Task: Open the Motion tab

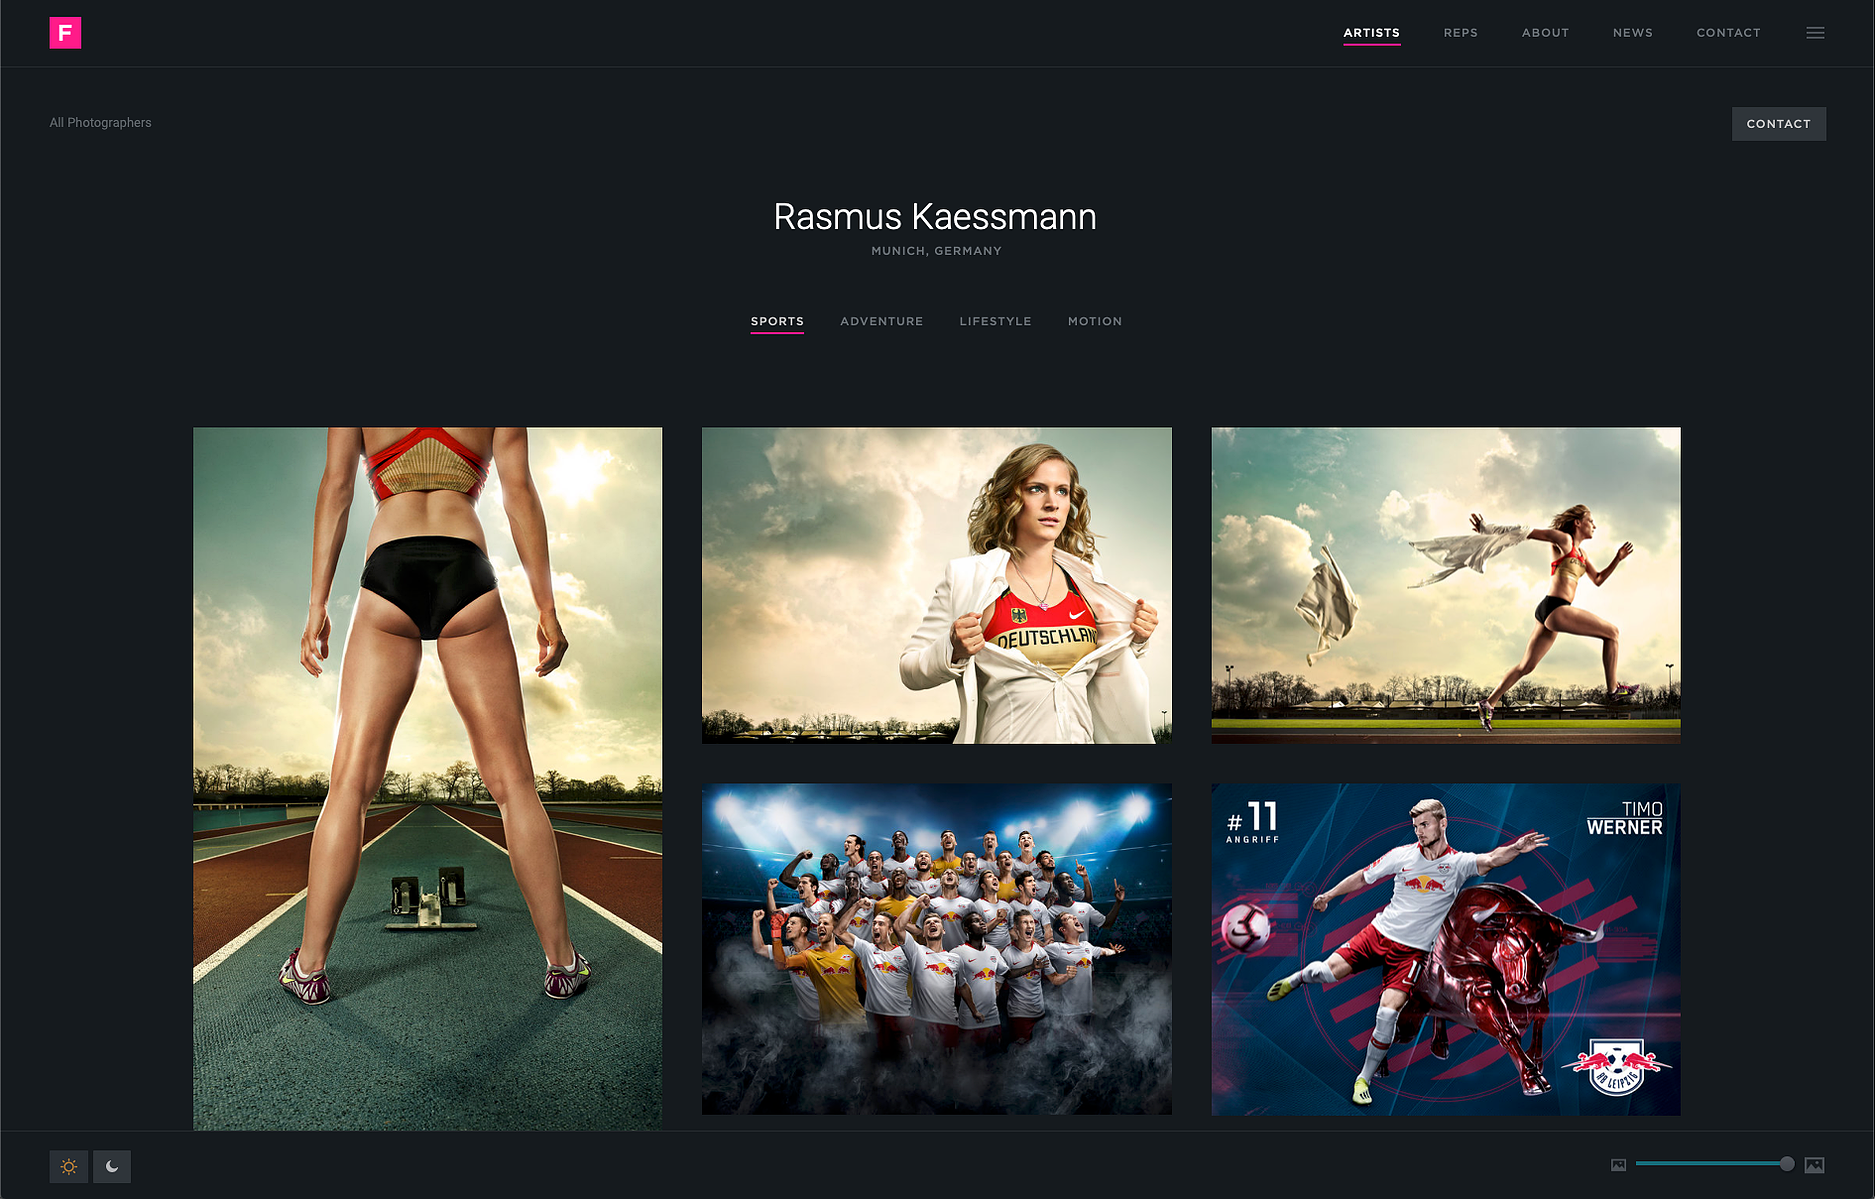Action: [1095, 321]
